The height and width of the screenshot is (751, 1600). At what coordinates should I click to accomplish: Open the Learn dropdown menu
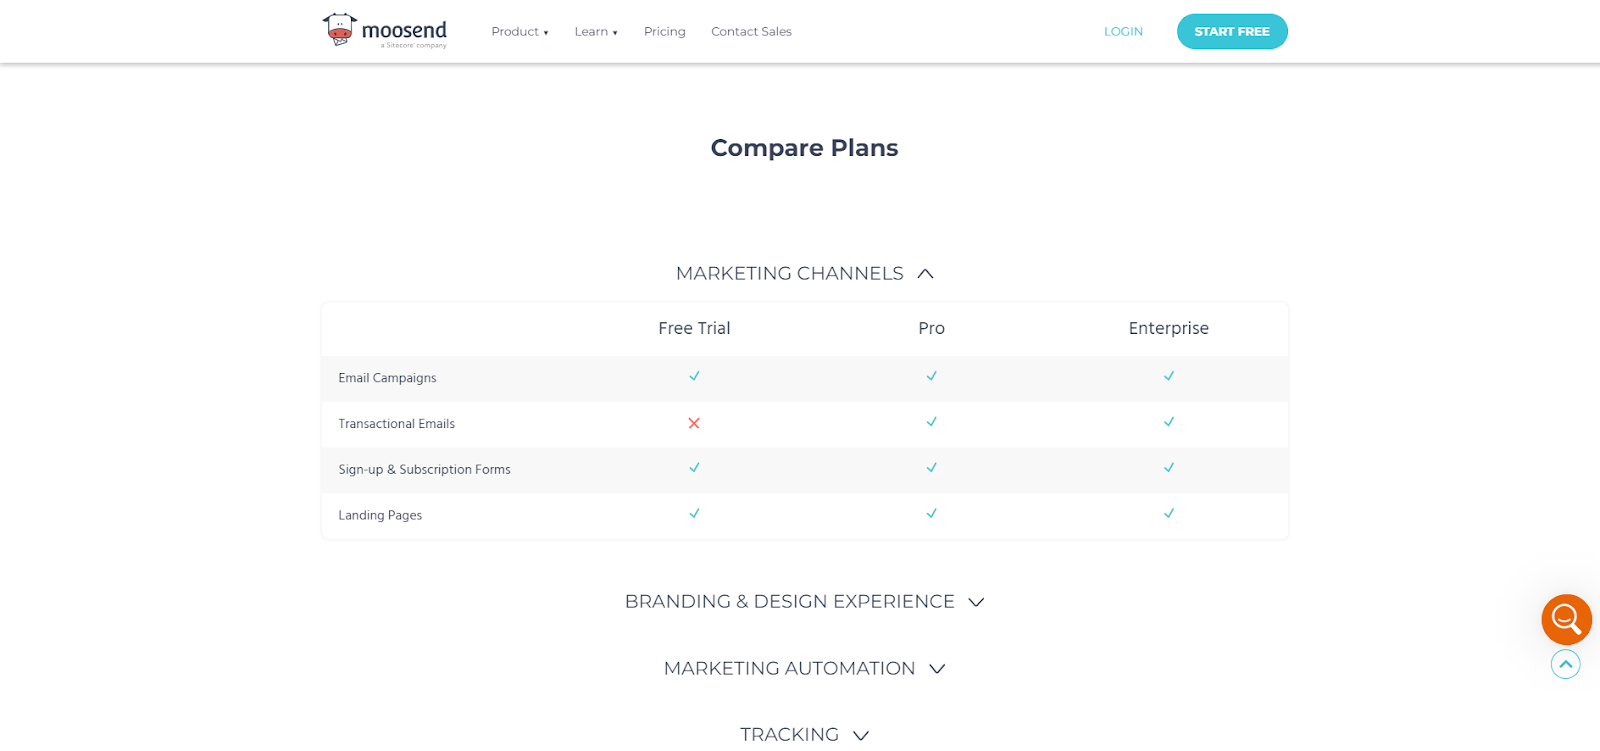tap(596, 31)
